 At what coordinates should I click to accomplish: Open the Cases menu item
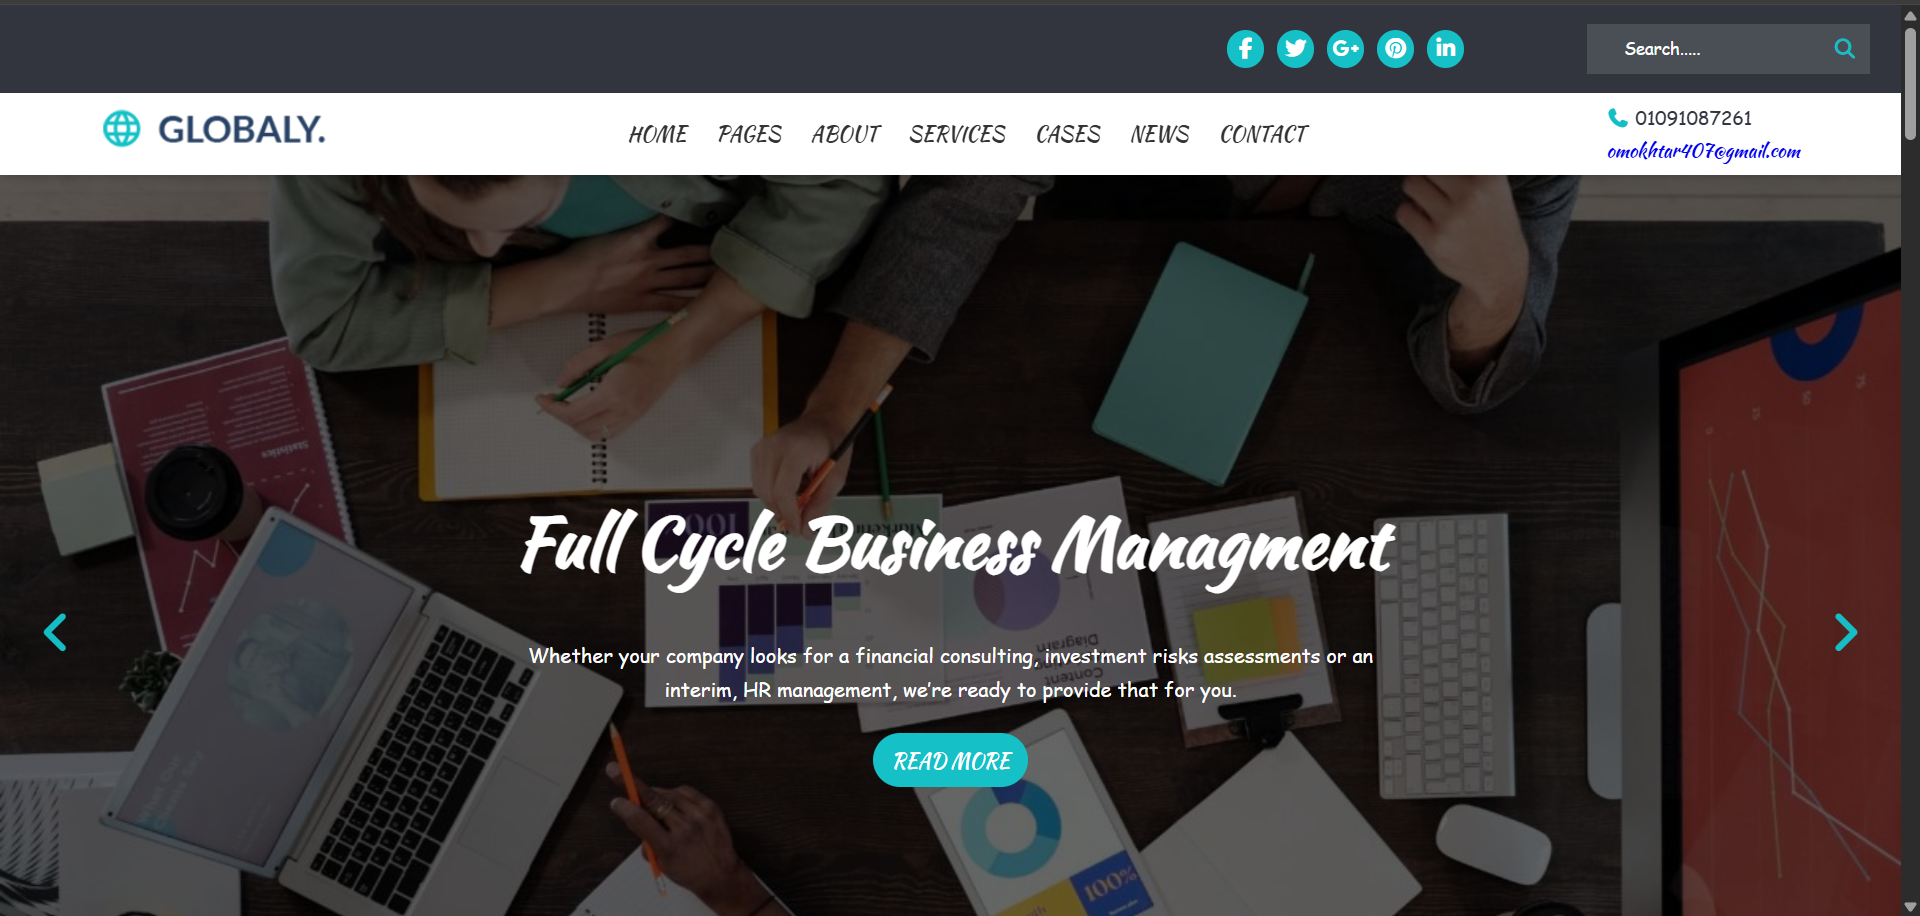tap(1068, 134)
